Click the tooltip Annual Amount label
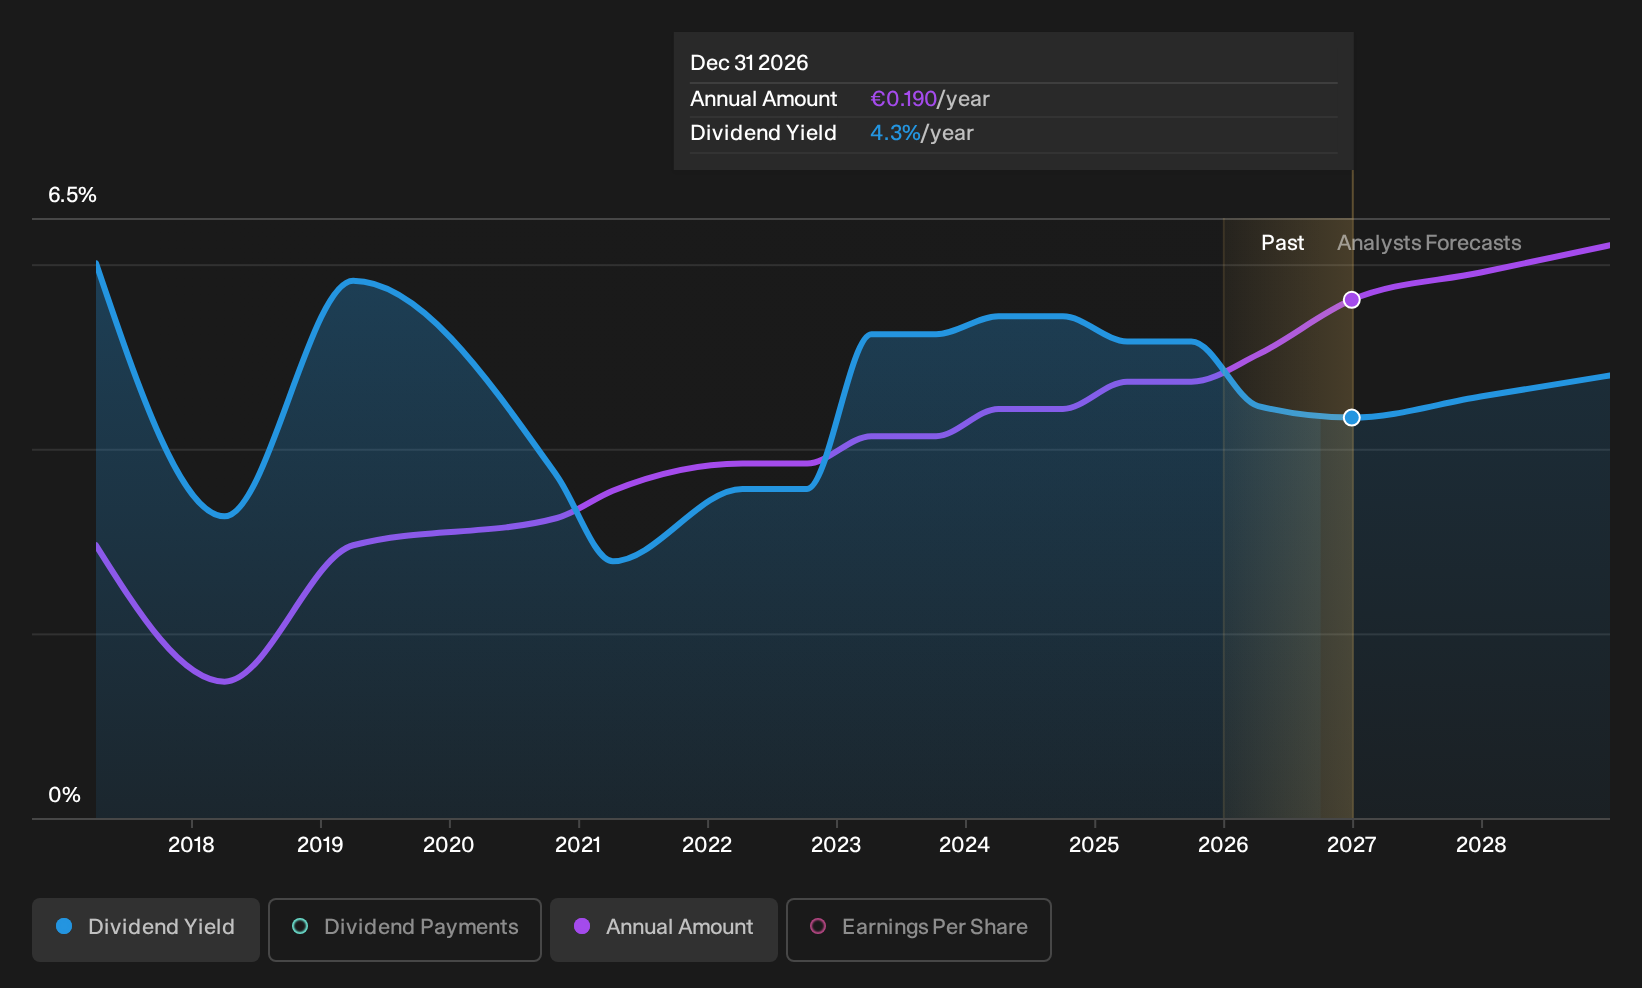 click(763, 99)
